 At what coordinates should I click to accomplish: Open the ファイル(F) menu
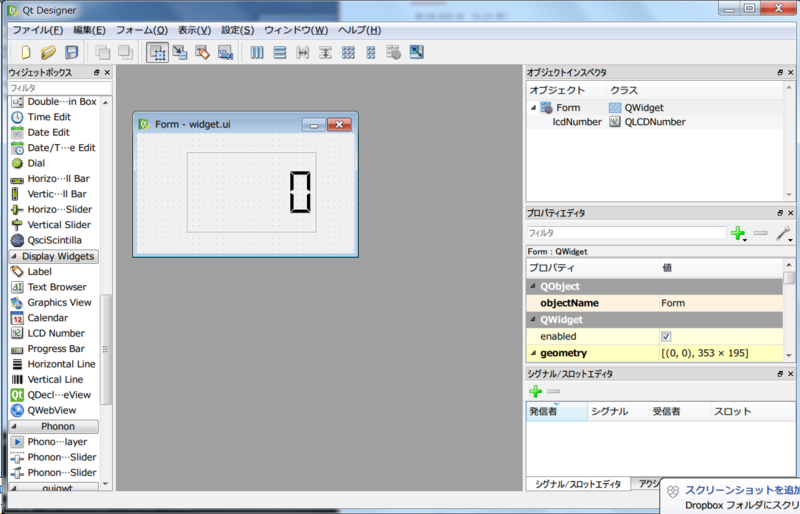tap(38, 30)
